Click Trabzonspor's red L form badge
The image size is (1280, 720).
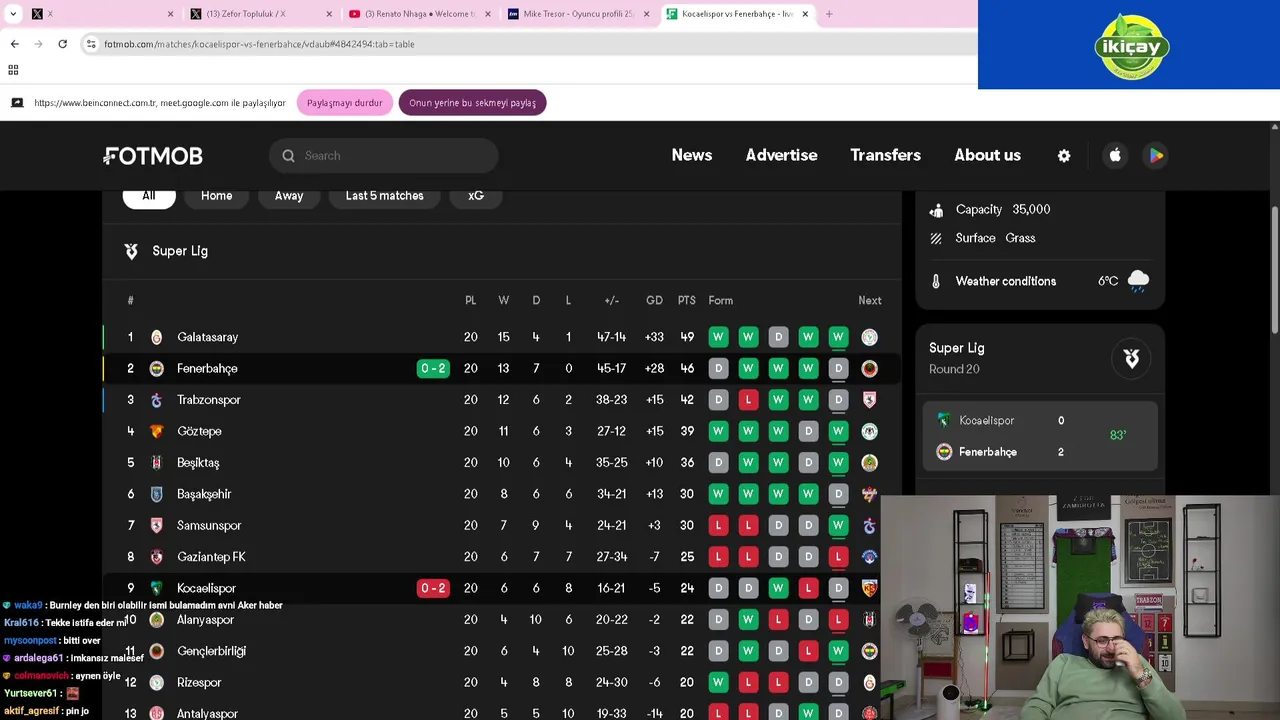(748, 400)
